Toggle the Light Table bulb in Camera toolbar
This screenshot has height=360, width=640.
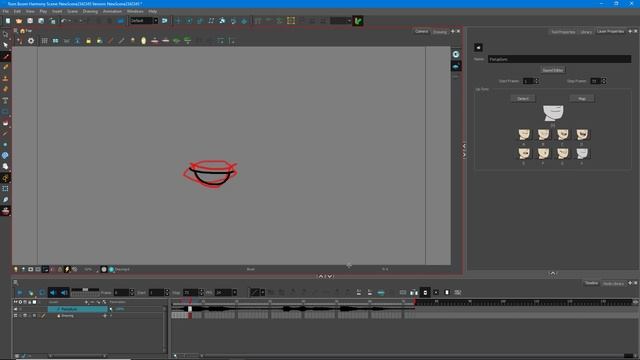point(133,41)
